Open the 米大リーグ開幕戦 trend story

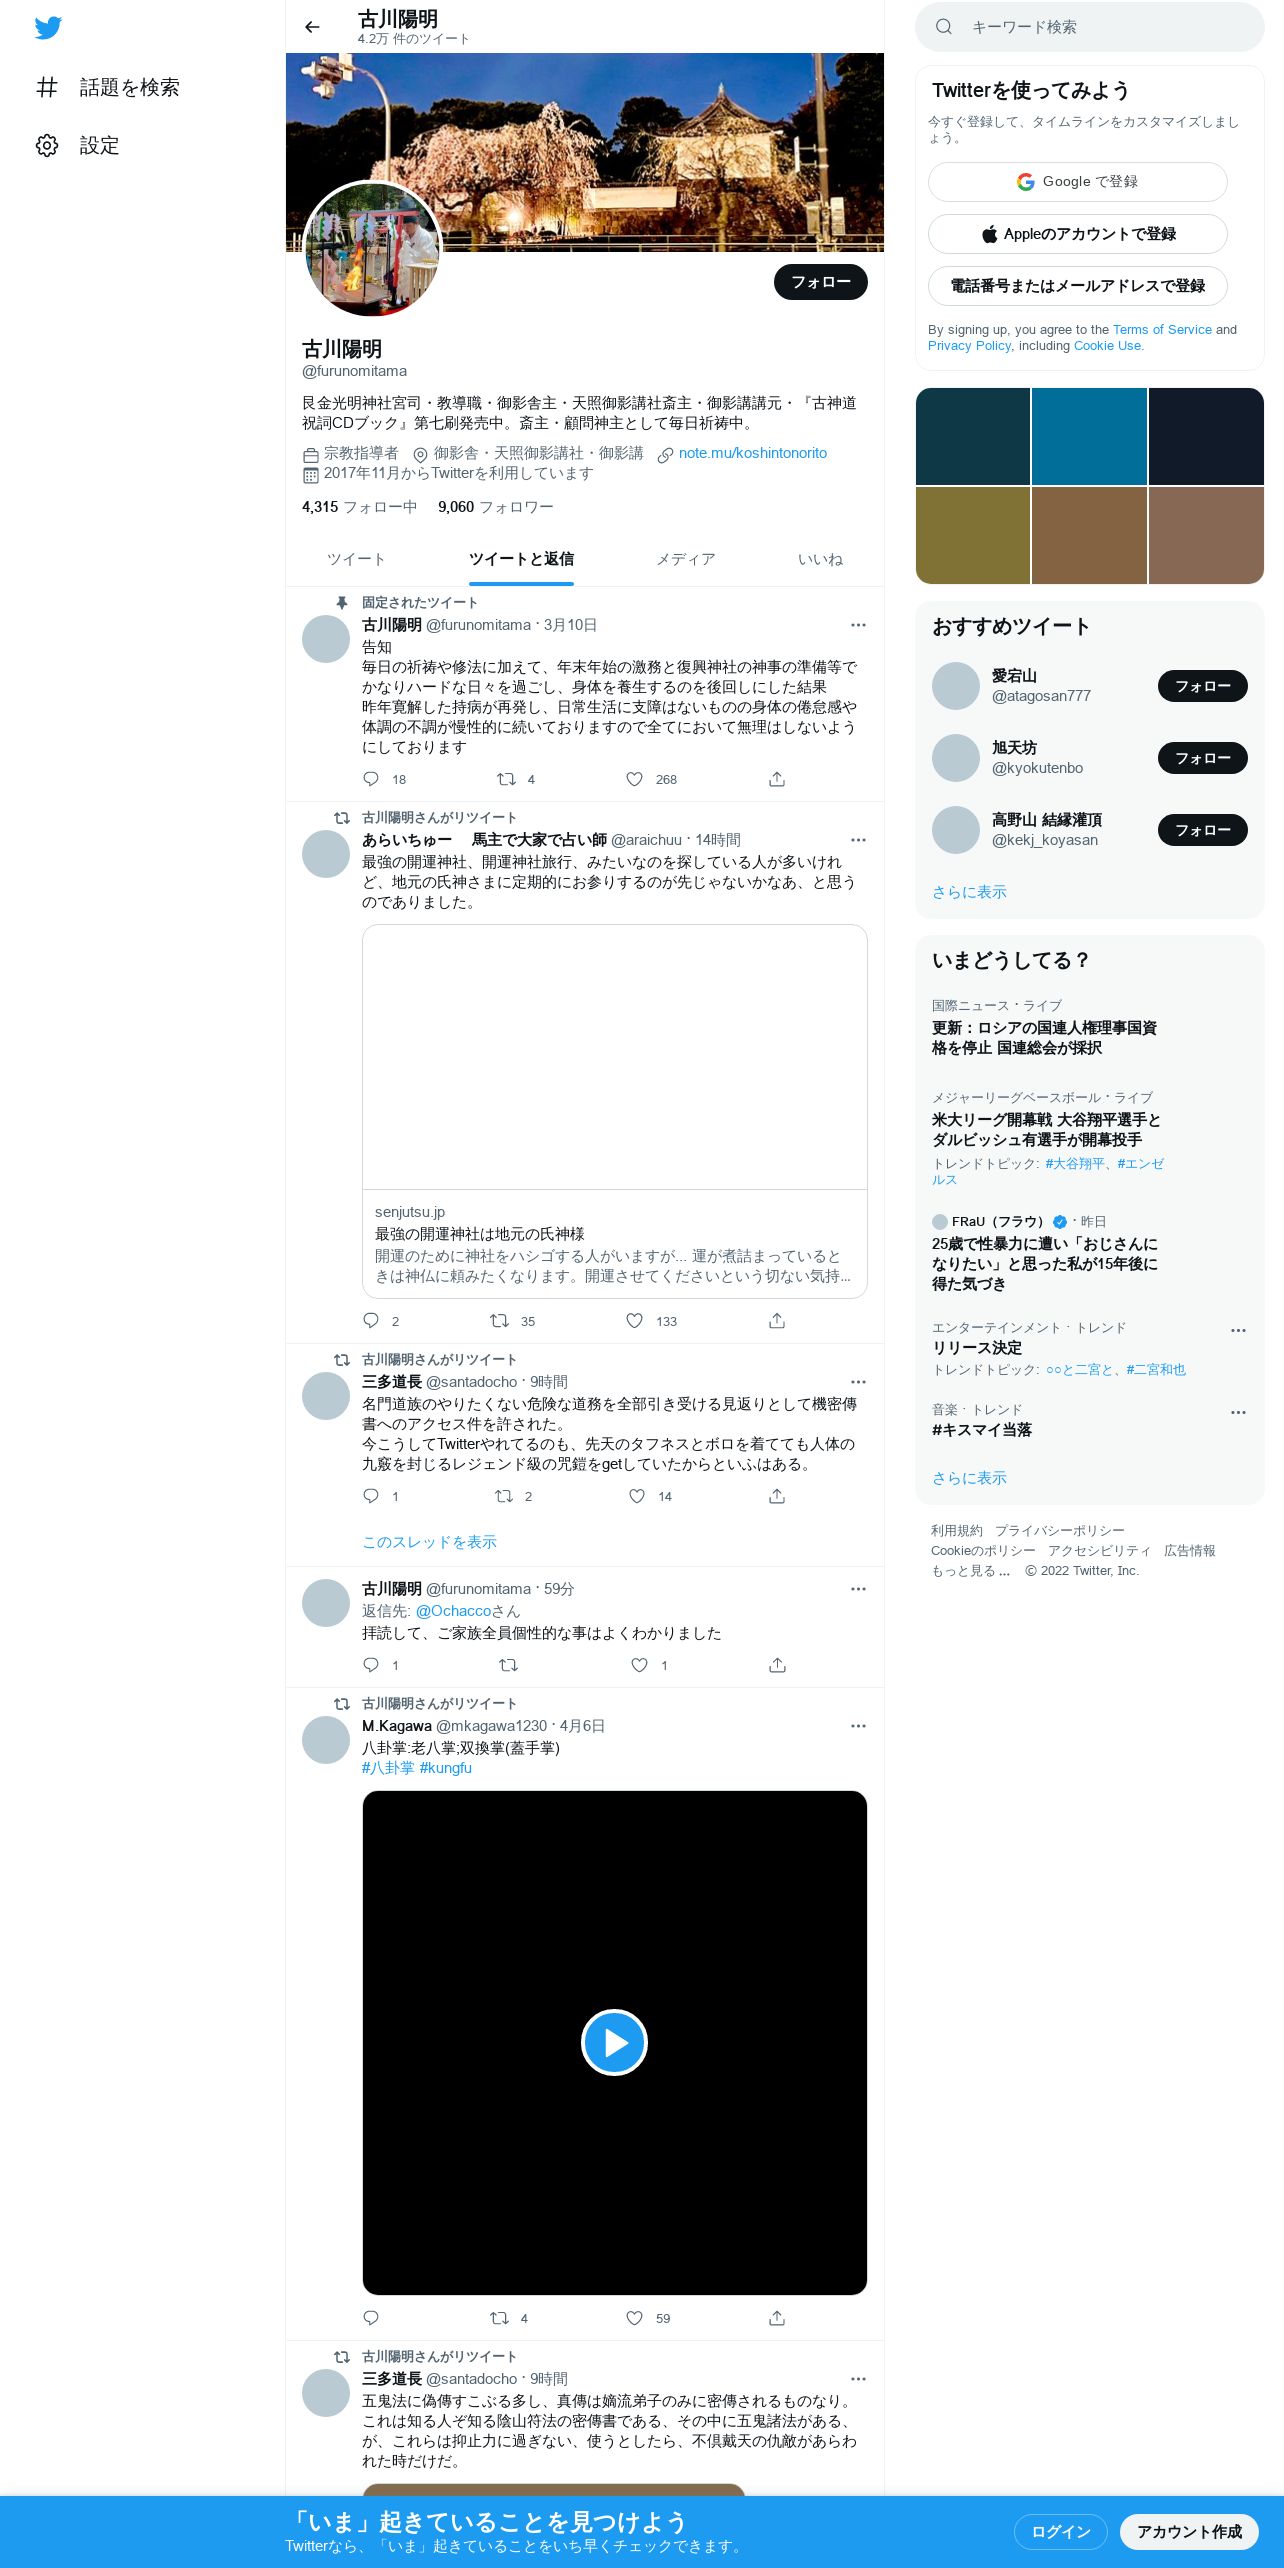pos(1046,1130)
